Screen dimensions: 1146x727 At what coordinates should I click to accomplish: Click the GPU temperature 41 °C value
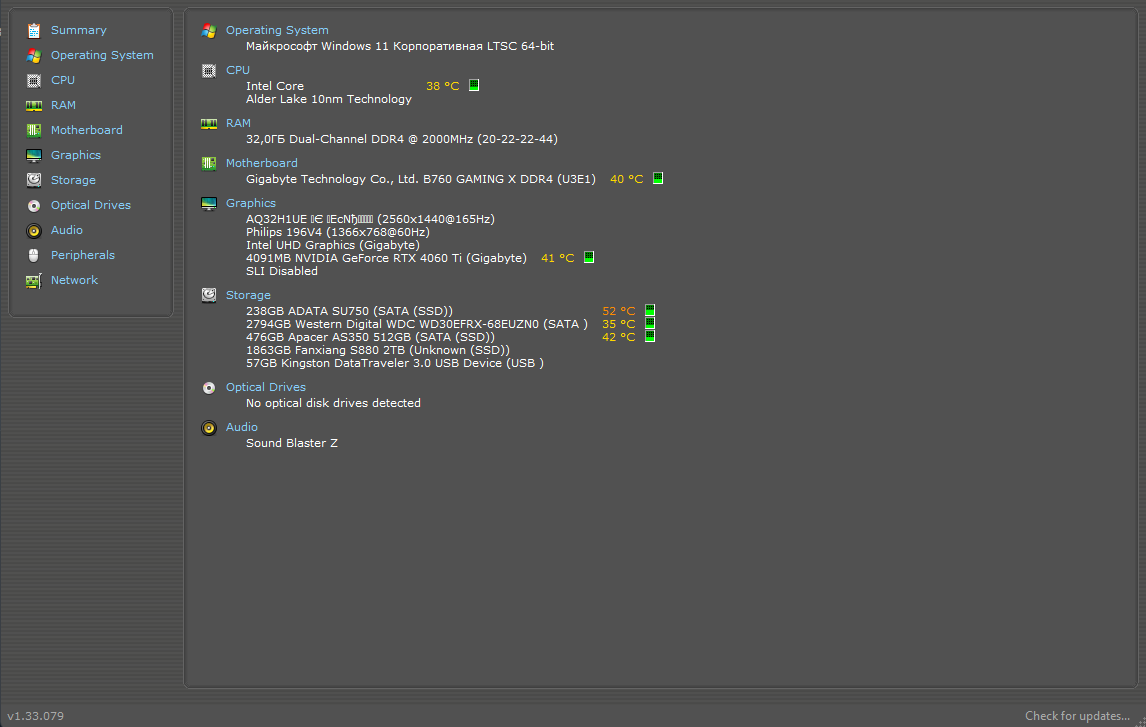pyautogui.click(x=558, y=258)
